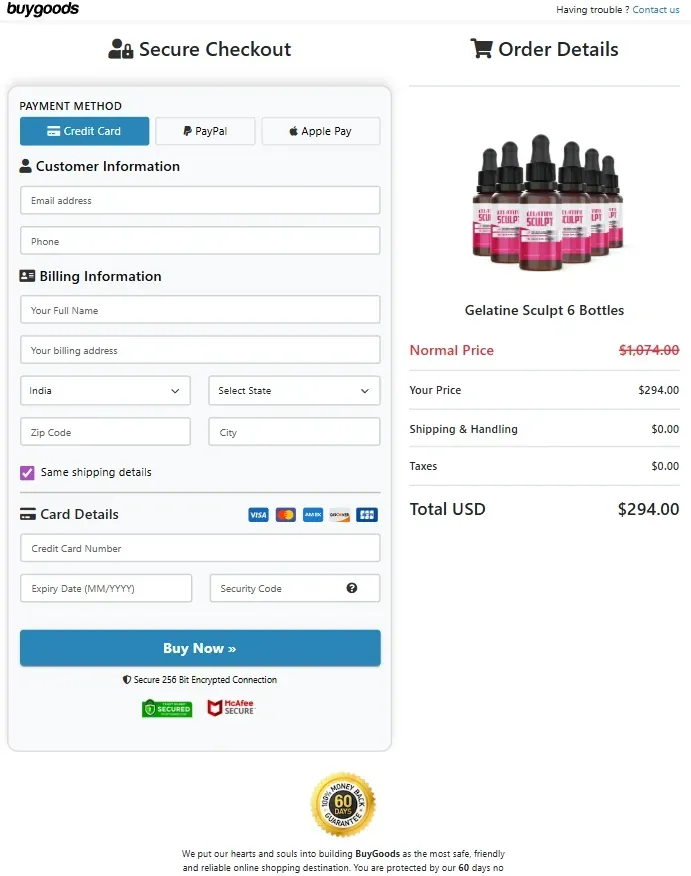Viewport: 691px width, 876px height.
Task: Choose Apple Pay payment method
Action: click(321, 131)
